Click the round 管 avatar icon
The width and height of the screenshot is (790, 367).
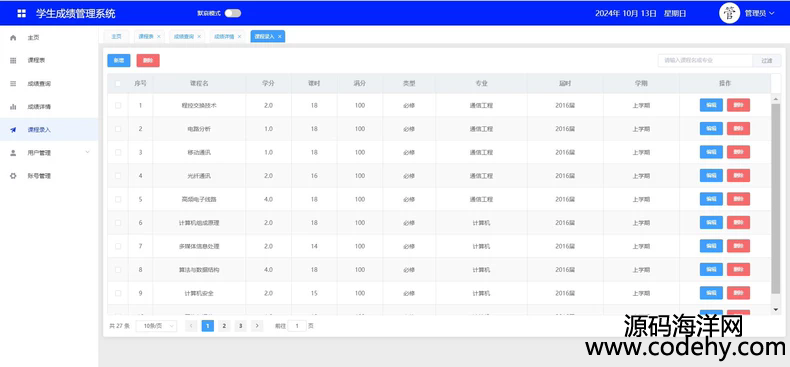tap(729, 14)
